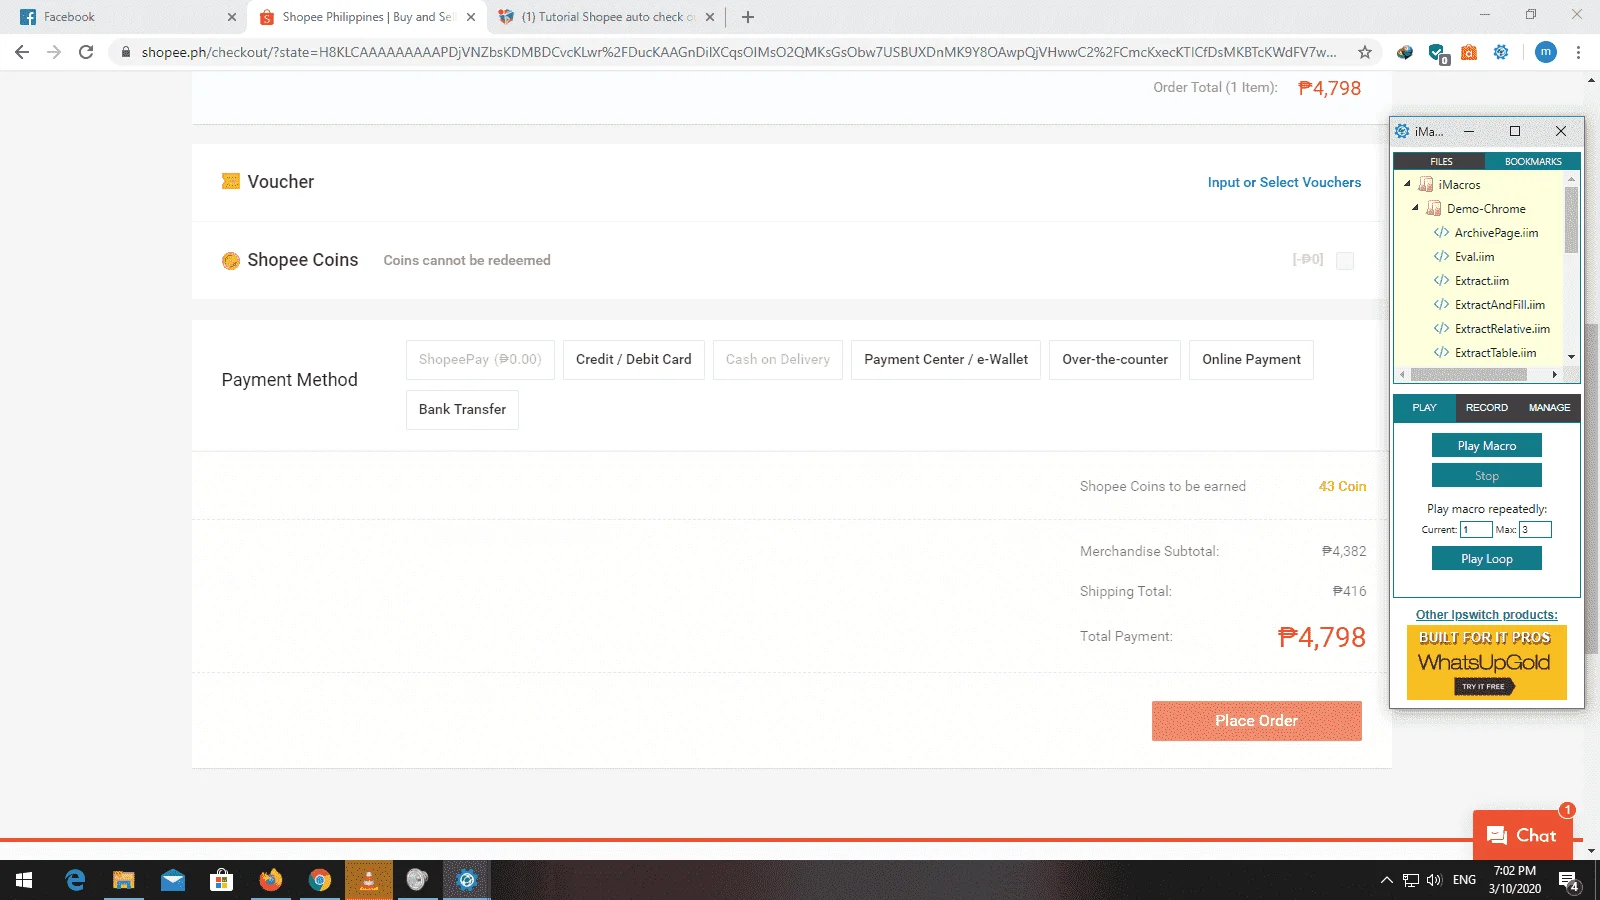This screenshot has height=900, width=1600.
Task: Open File Explorer from the taskbar
Action: (x=124, y=880)
